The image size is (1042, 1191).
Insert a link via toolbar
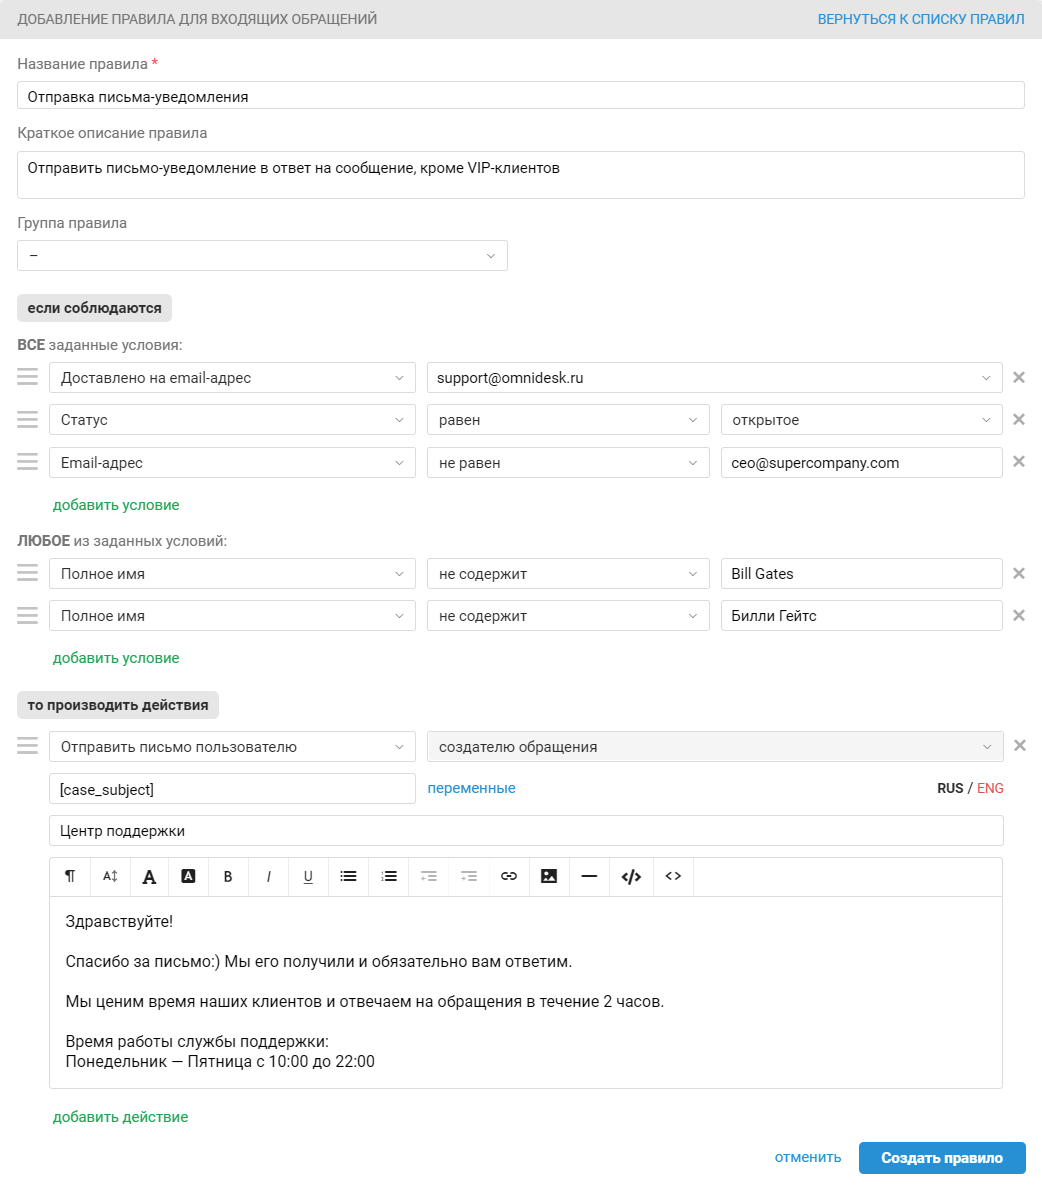coord(509,877)
